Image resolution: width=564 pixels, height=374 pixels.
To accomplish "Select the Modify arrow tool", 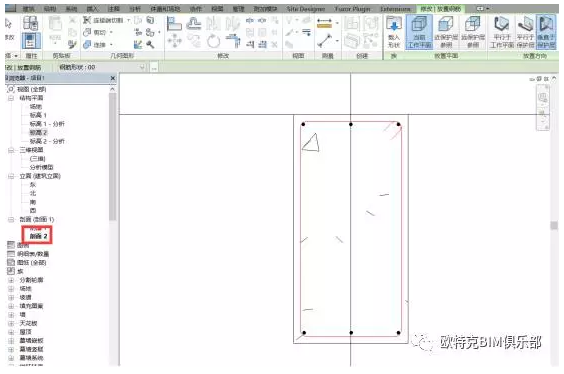I will [x=9, y=24].
